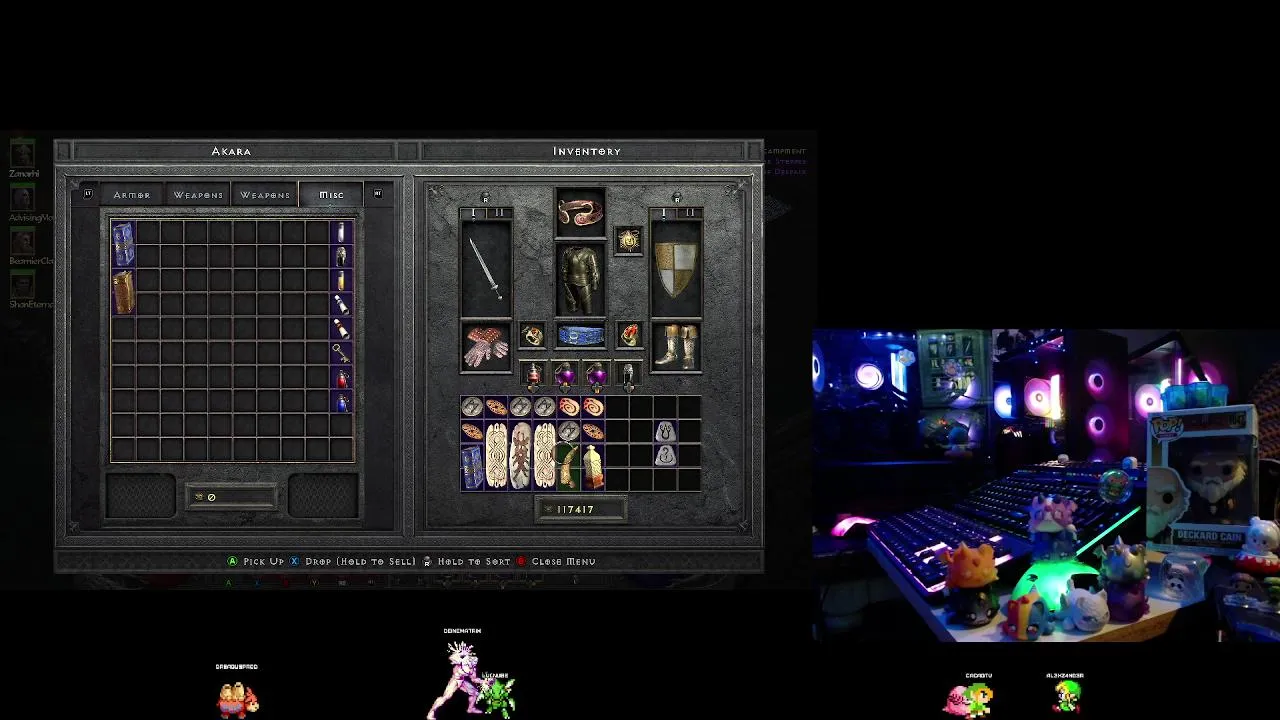Pick the grey rune with question mark
The width and height of the screenshot is (1280, 720).
[x=665, y=455]
